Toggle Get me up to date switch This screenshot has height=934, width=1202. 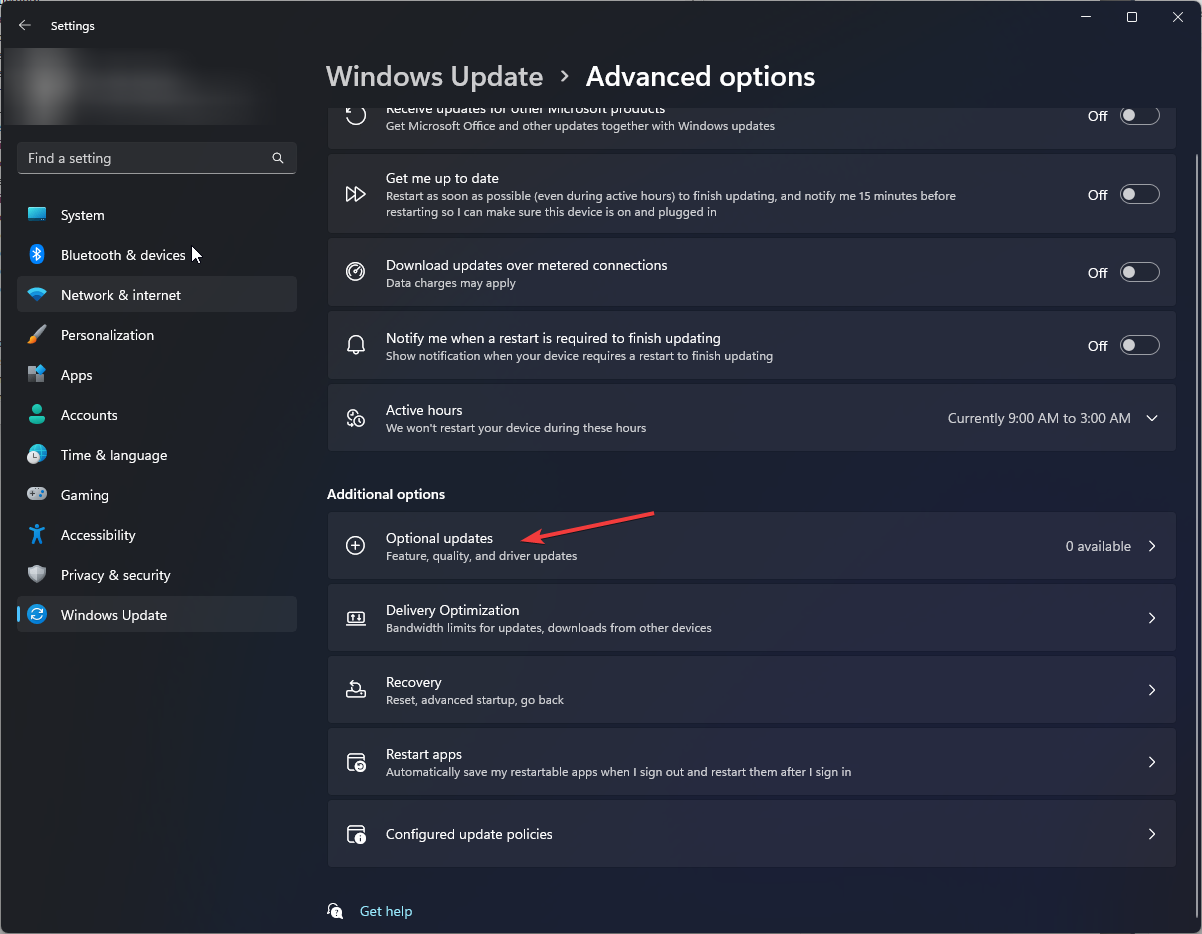click(x=1140, y=195)
